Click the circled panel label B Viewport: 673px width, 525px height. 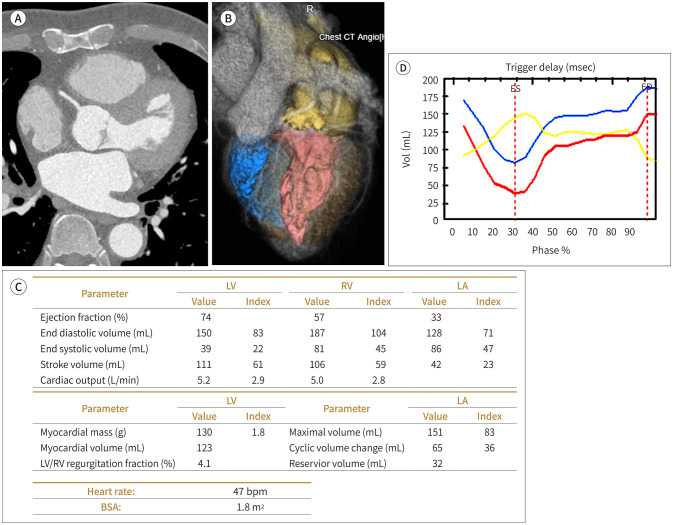click(x=228, y=18)
